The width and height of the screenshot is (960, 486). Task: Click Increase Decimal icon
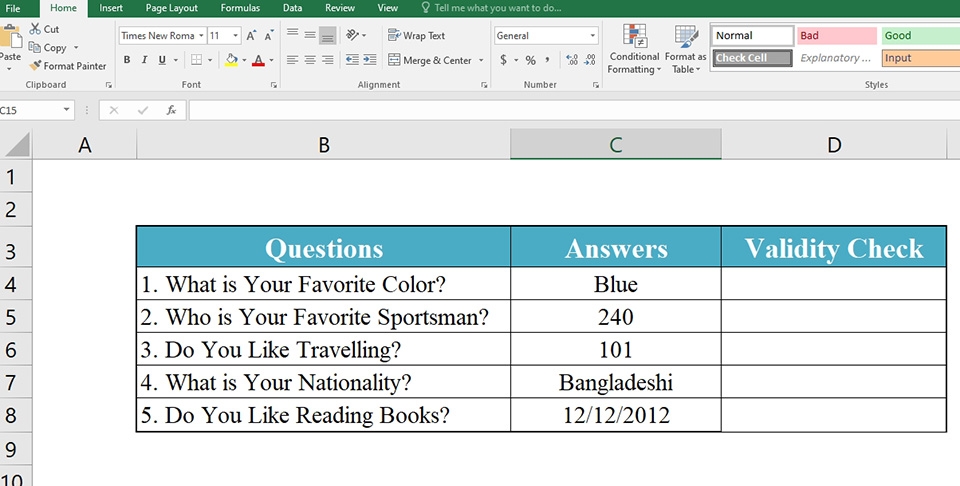click(572, 60)
